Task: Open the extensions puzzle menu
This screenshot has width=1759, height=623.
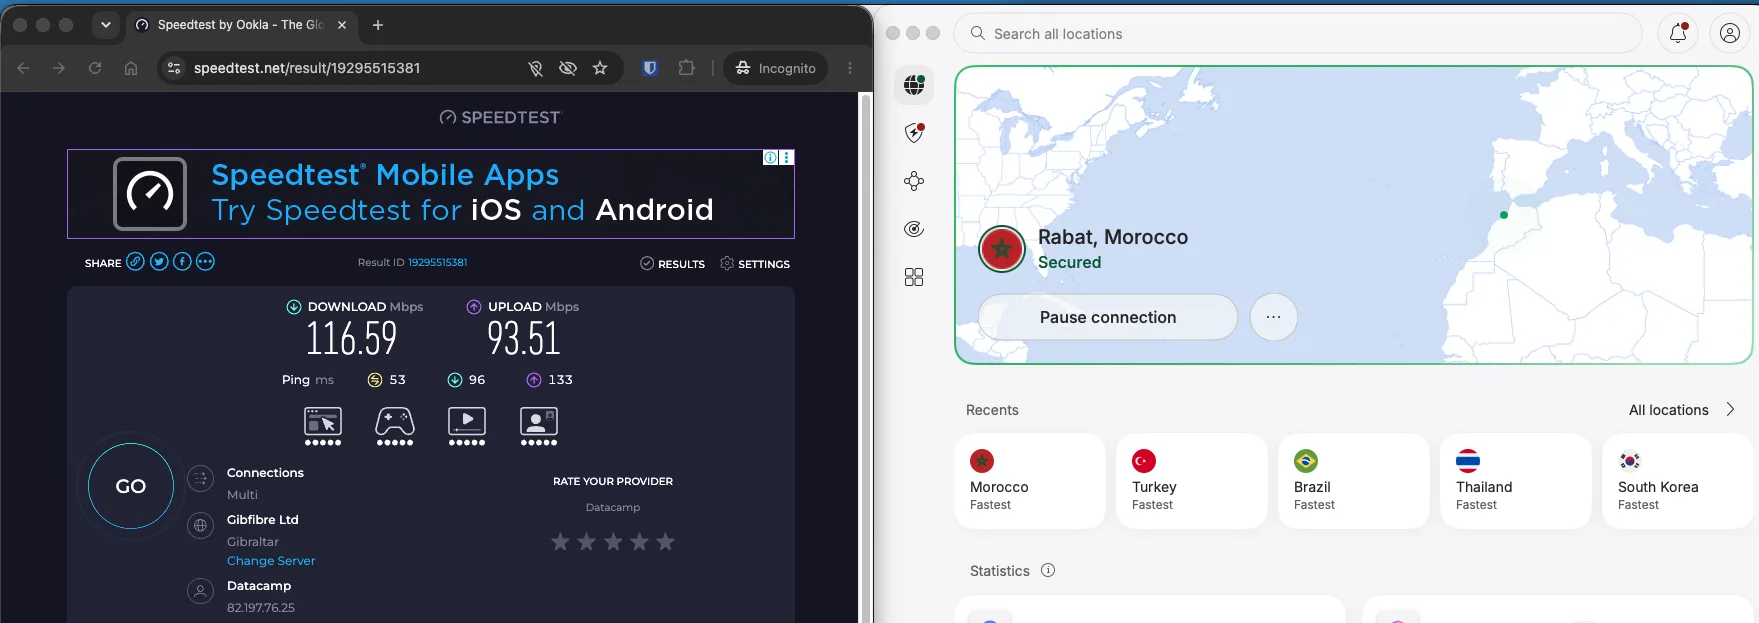Action: coord(686,68)
